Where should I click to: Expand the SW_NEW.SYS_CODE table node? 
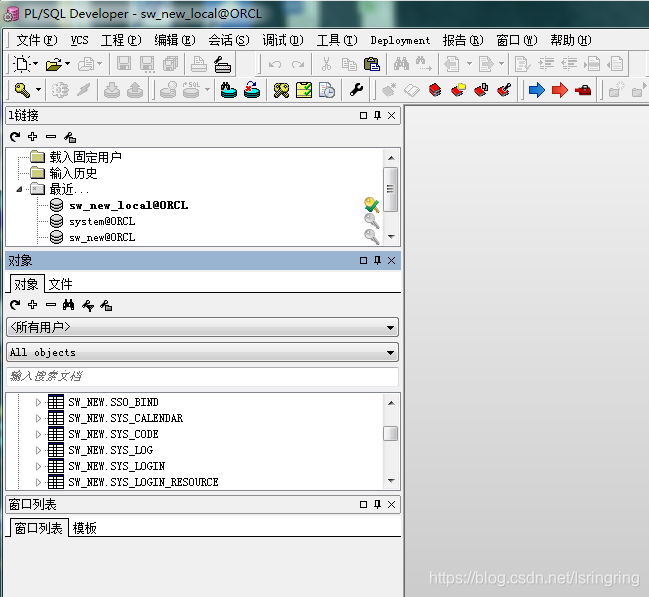click(x=38, y=434)
